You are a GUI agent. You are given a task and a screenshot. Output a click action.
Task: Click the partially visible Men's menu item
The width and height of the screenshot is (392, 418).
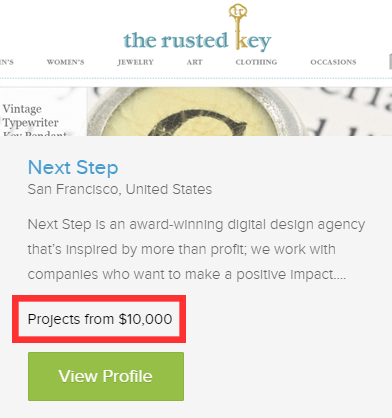click(x=7, y=62)
